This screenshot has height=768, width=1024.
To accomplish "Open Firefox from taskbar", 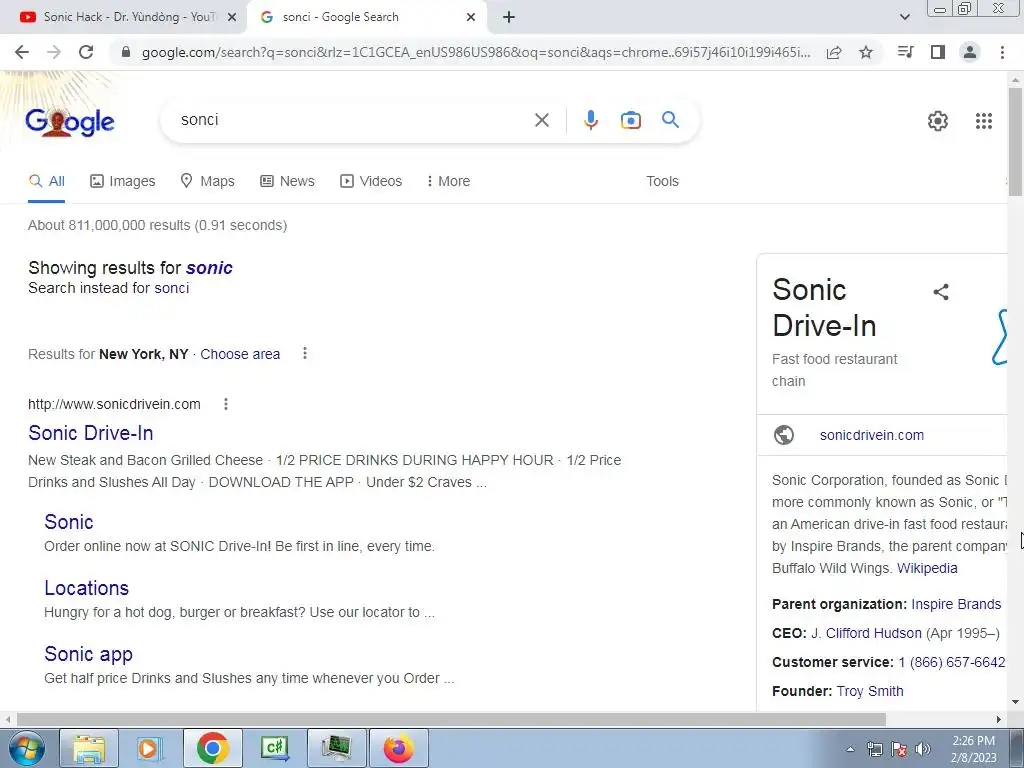I will point(399,748).
